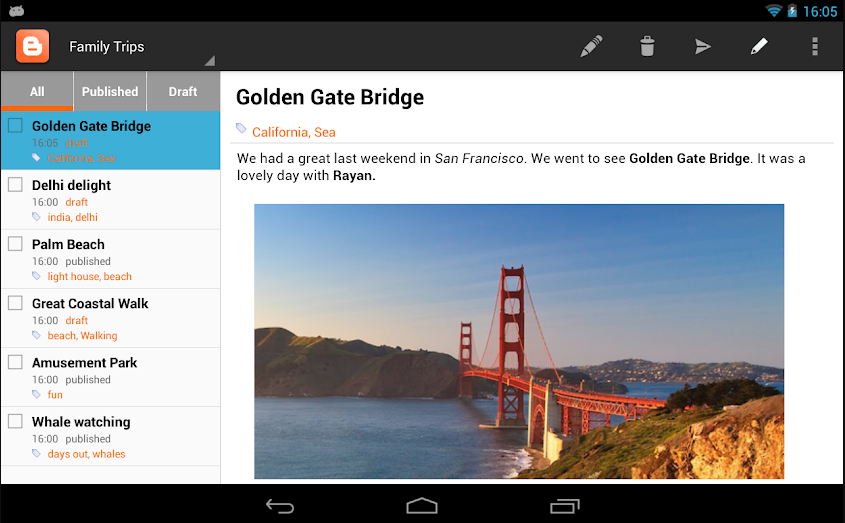
Task: Click the tag icon in Amusement Park row
Action: pyautogui.click(x=36, y=395)
